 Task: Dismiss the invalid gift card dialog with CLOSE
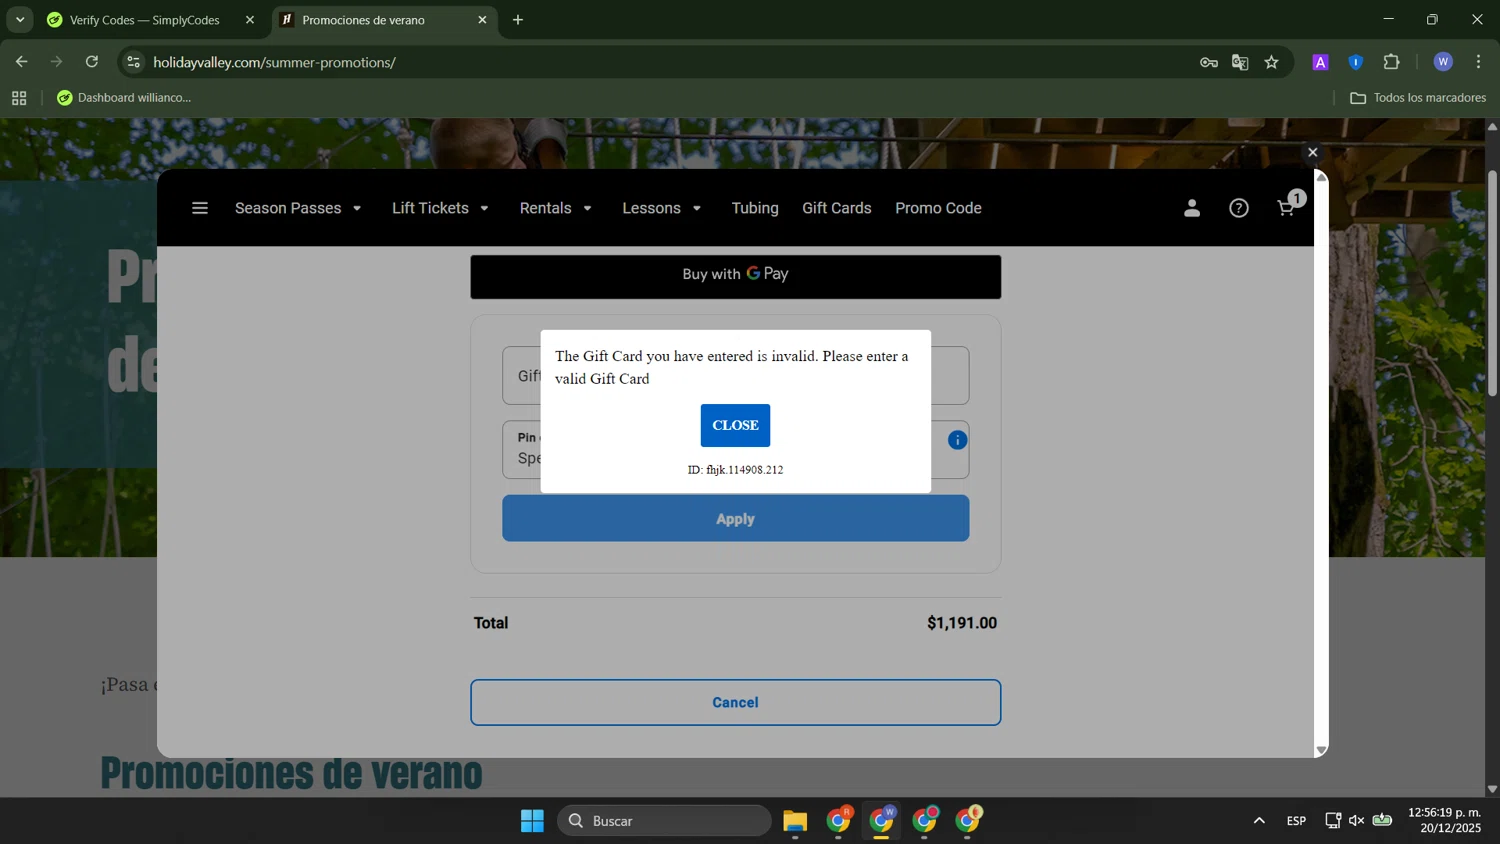[x=735, y=425]
